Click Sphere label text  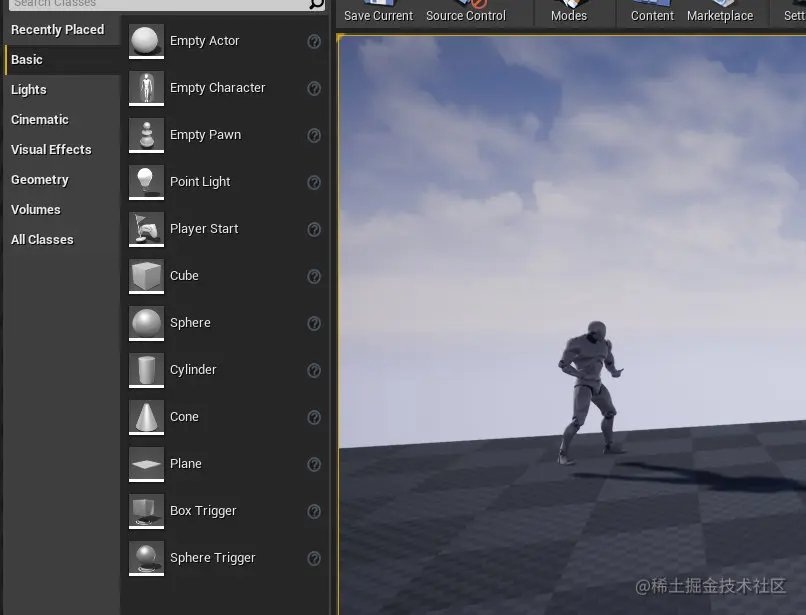click(190, 323)
